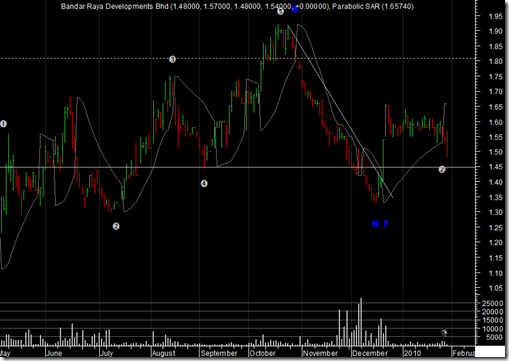This screenshot has height=361, width=509.
Task: Click the 2010 date axis label
Action: (412, 353)
